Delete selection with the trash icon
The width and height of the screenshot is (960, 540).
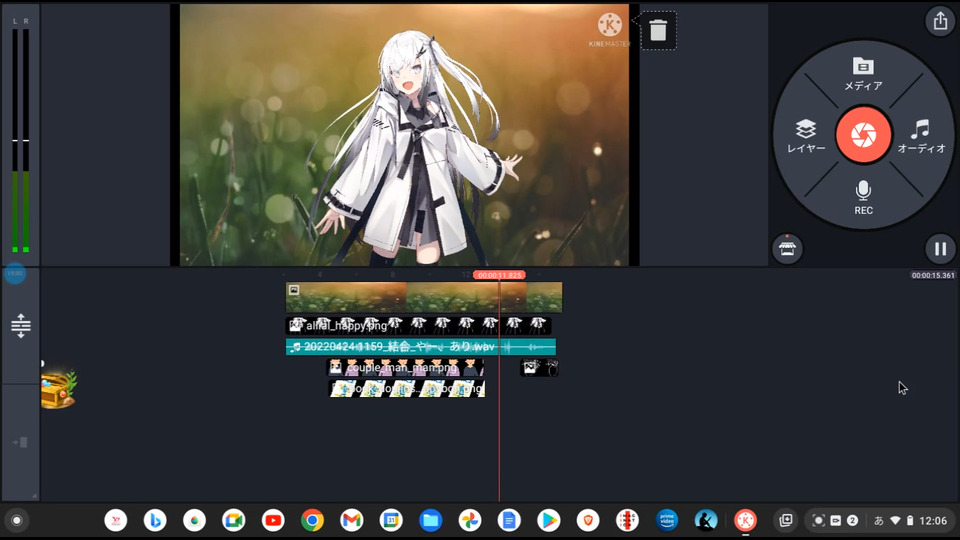658,30
